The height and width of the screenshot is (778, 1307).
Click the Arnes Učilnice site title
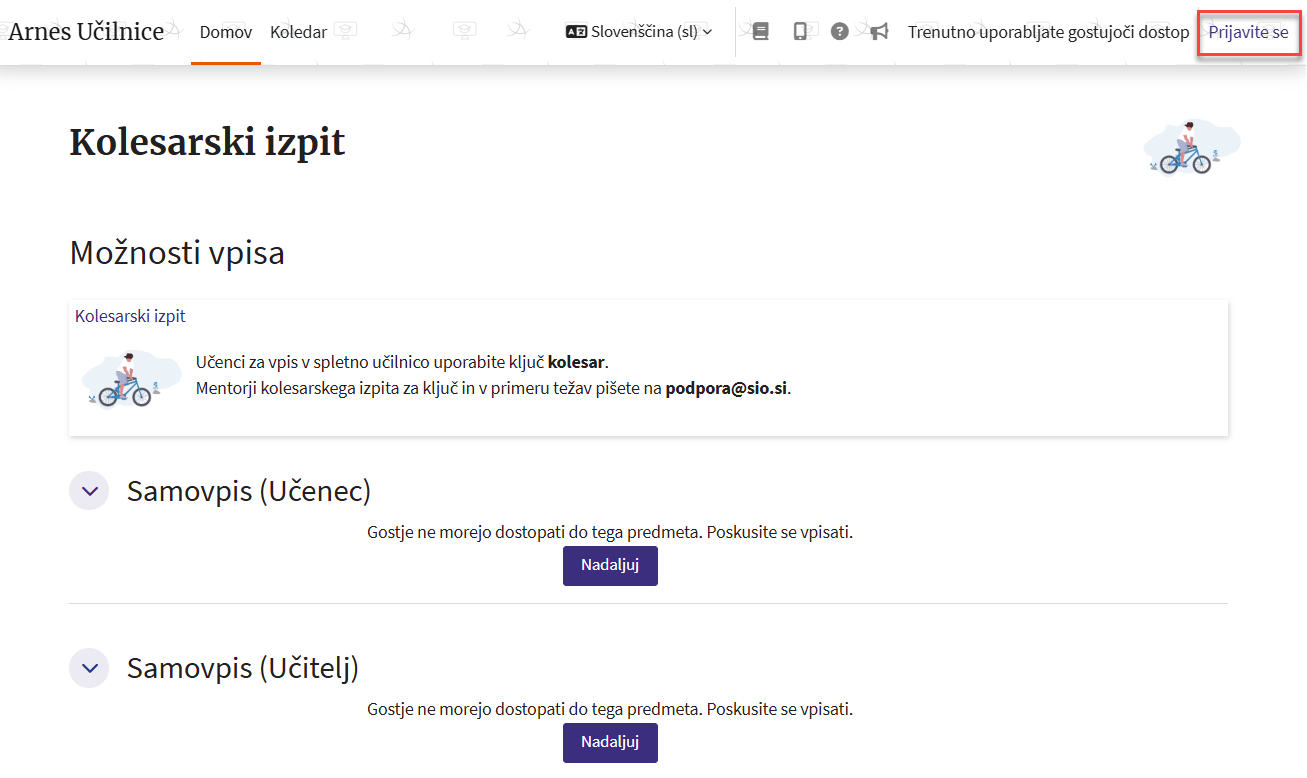pyautogui.click(x=86, y=32)
